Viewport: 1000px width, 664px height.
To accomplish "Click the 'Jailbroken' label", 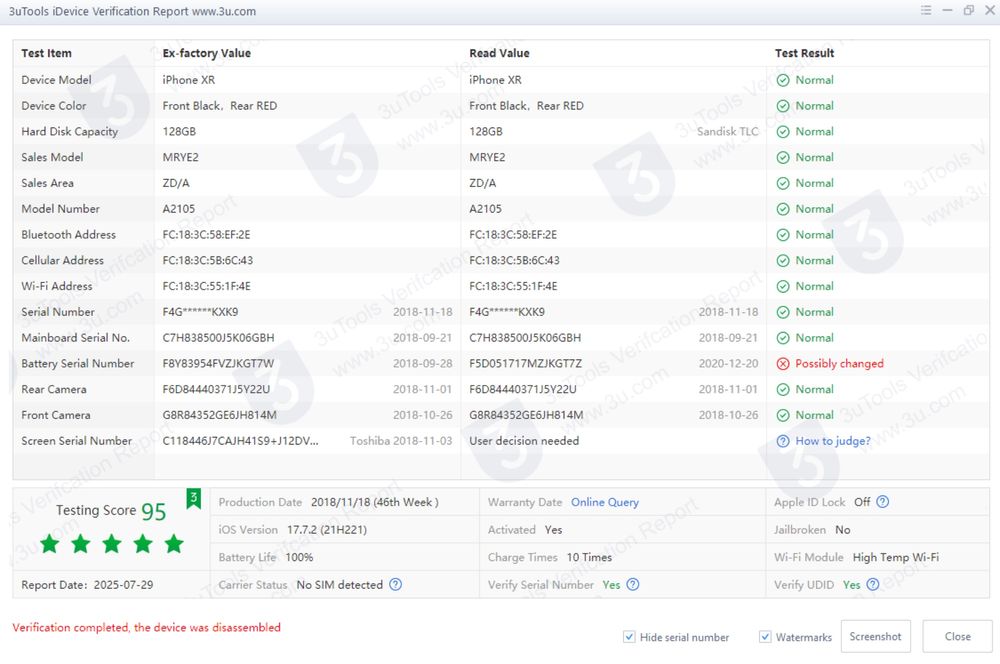I will point(800,529).
